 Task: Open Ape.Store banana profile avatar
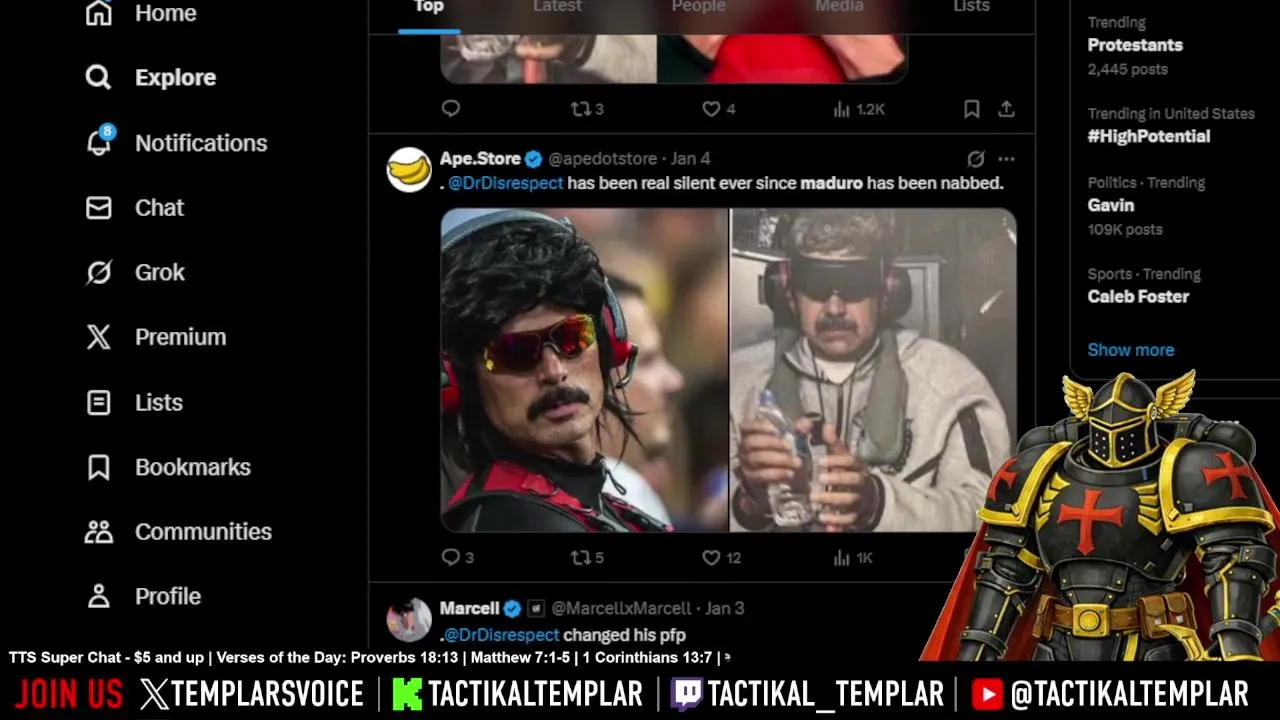click(x=409, y=170)
